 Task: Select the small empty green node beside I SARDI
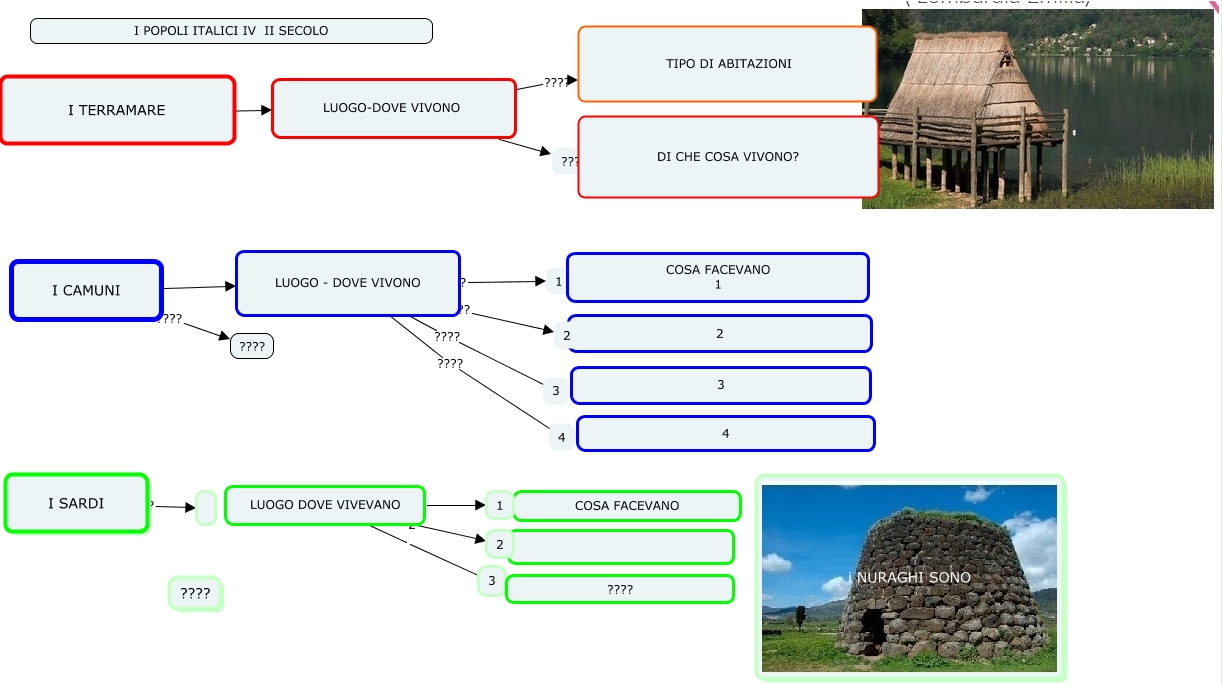pyautogui.click(x=206, y=508)
